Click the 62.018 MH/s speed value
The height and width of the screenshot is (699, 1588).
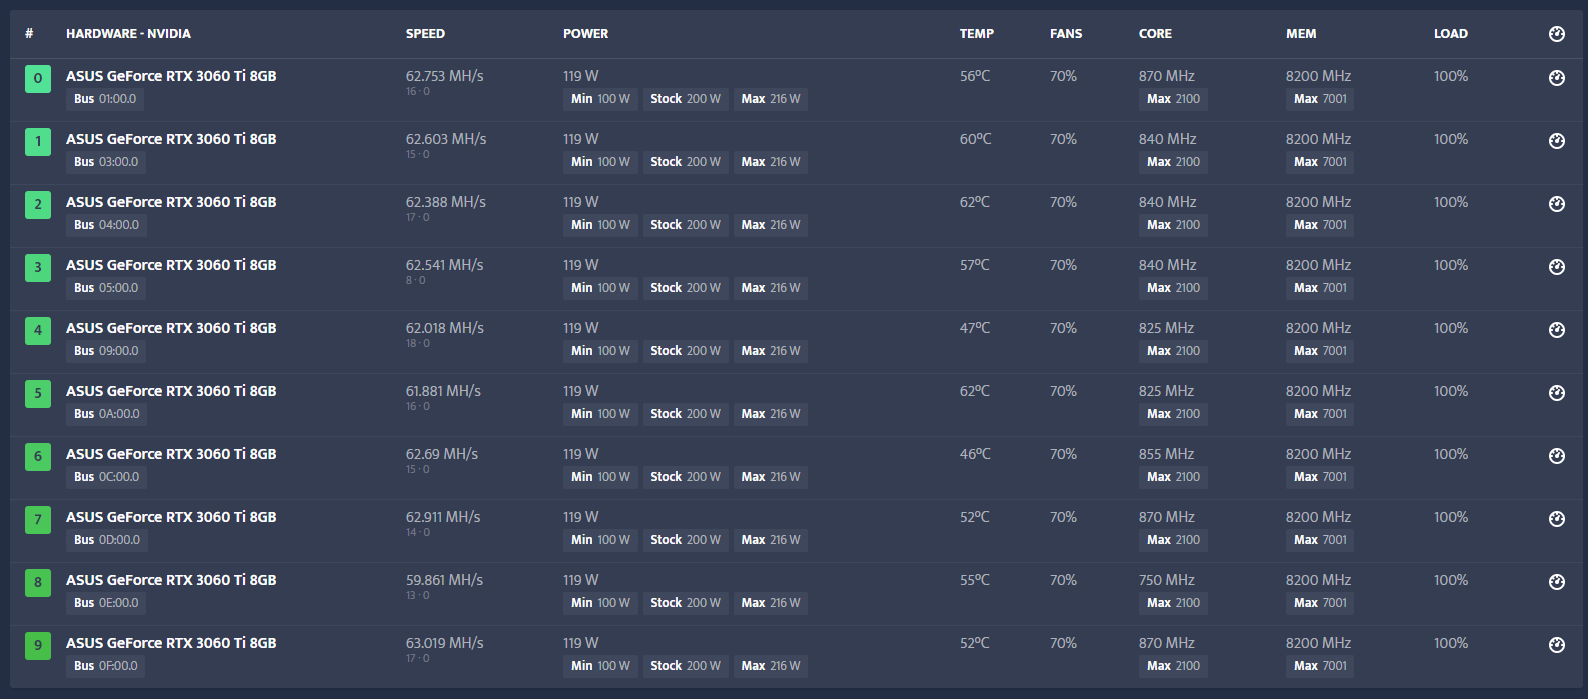tap(445, 328)
